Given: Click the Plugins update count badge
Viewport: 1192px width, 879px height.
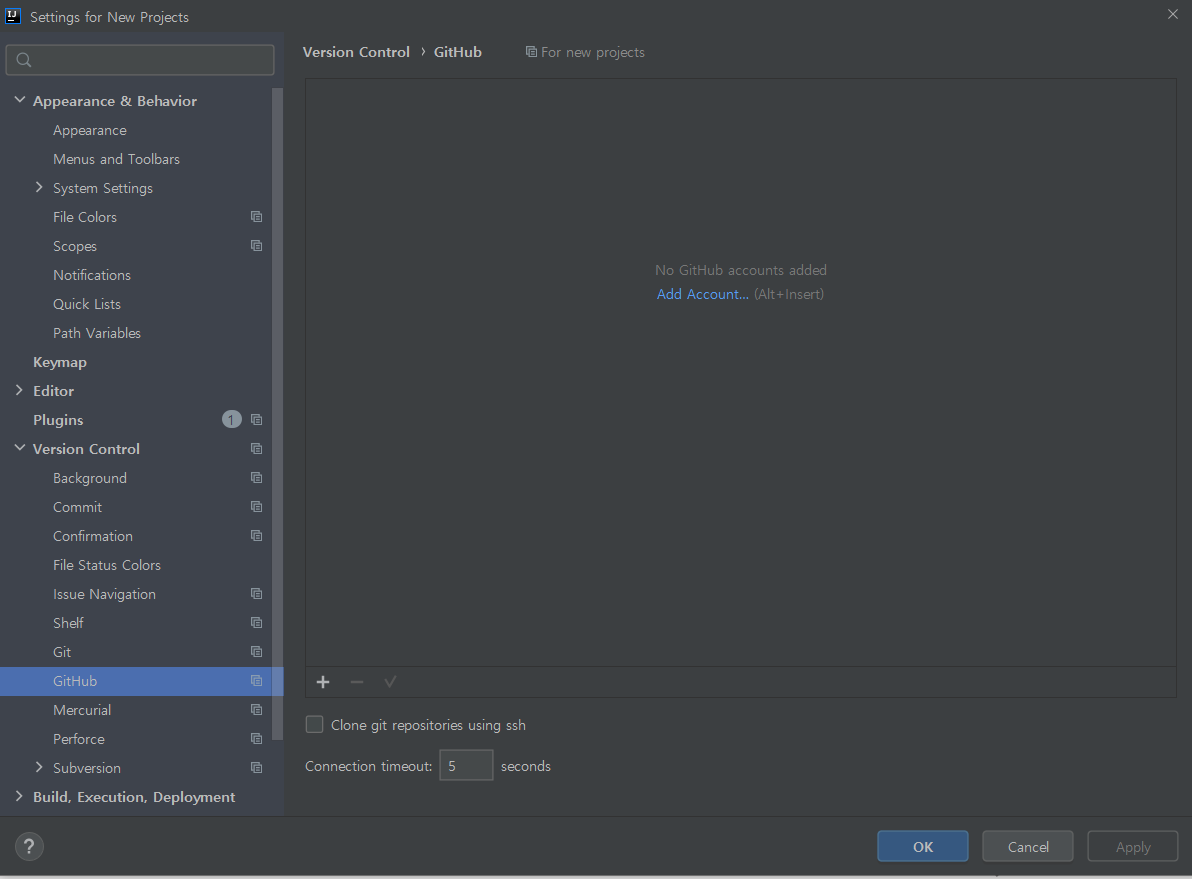Looking at the screenshot, I should pyautogui.click(x=232, y=420).
